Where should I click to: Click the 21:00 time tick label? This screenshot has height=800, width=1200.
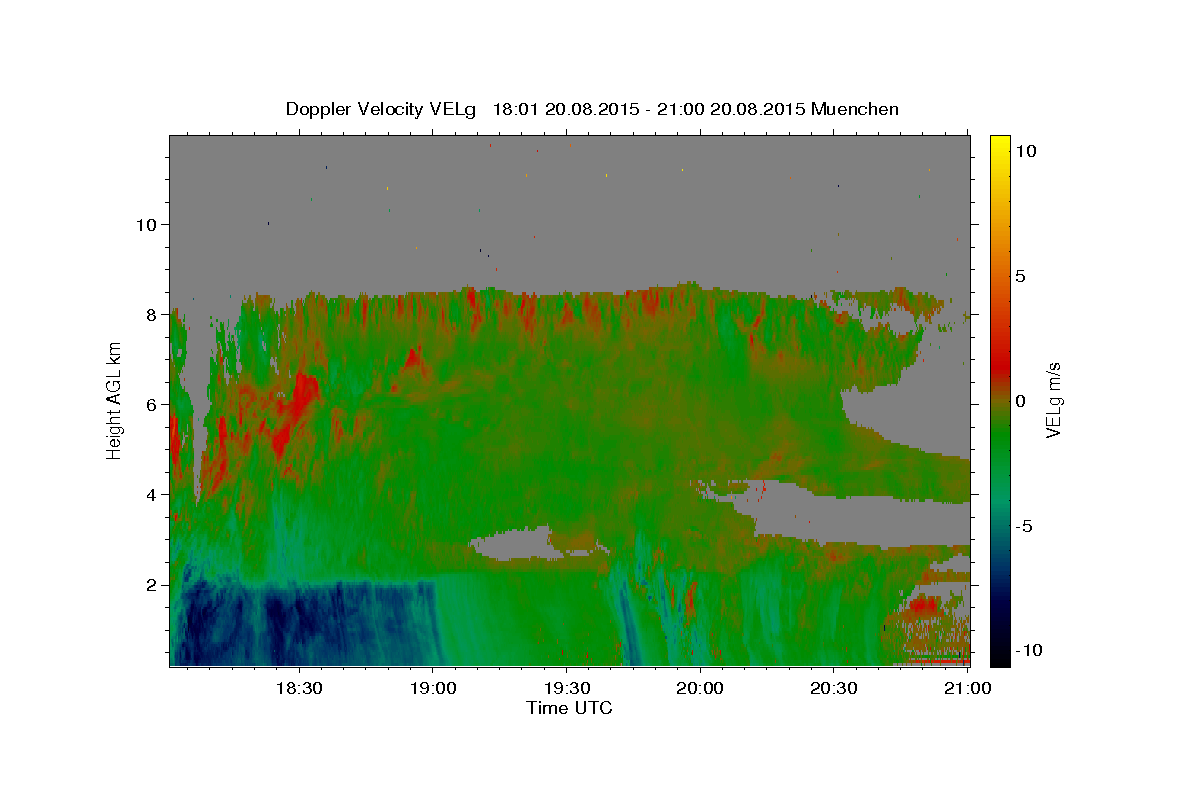967,688
